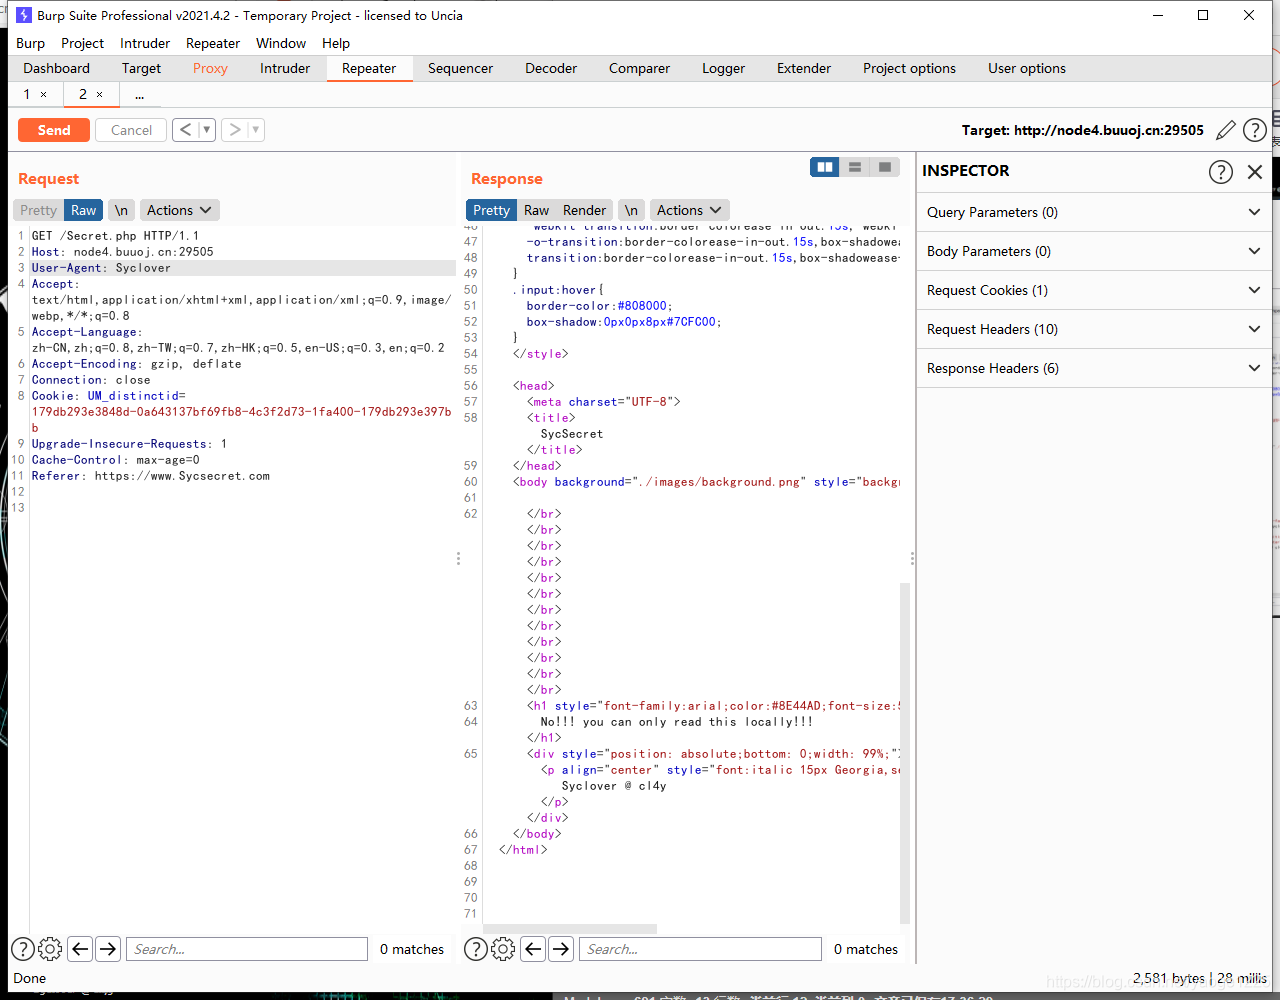Expand Request Headers (10) section
Image resolution: width=1280 pixels, height=1000 pixels.
[1094, 329]
